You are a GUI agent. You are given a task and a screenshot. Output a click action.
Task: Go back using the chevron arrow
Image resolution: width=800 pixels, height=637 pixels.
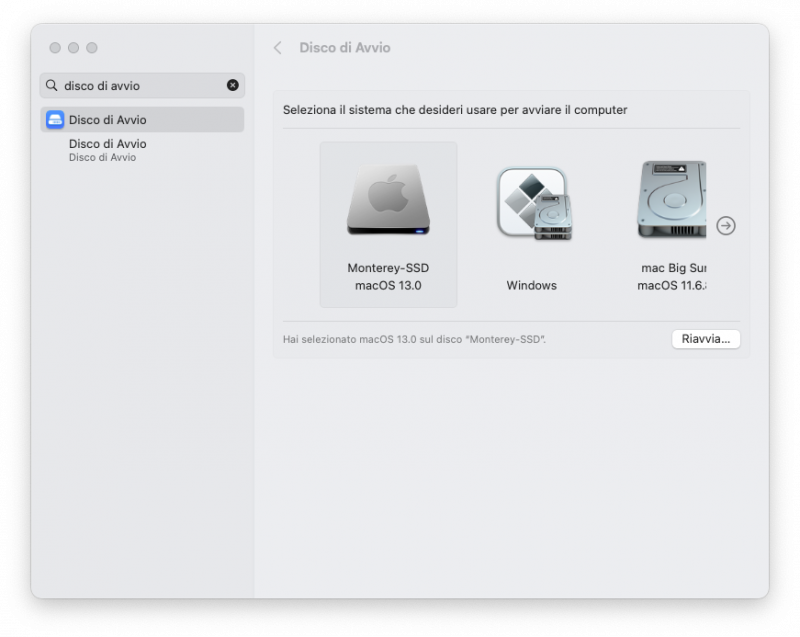[278, 48]
